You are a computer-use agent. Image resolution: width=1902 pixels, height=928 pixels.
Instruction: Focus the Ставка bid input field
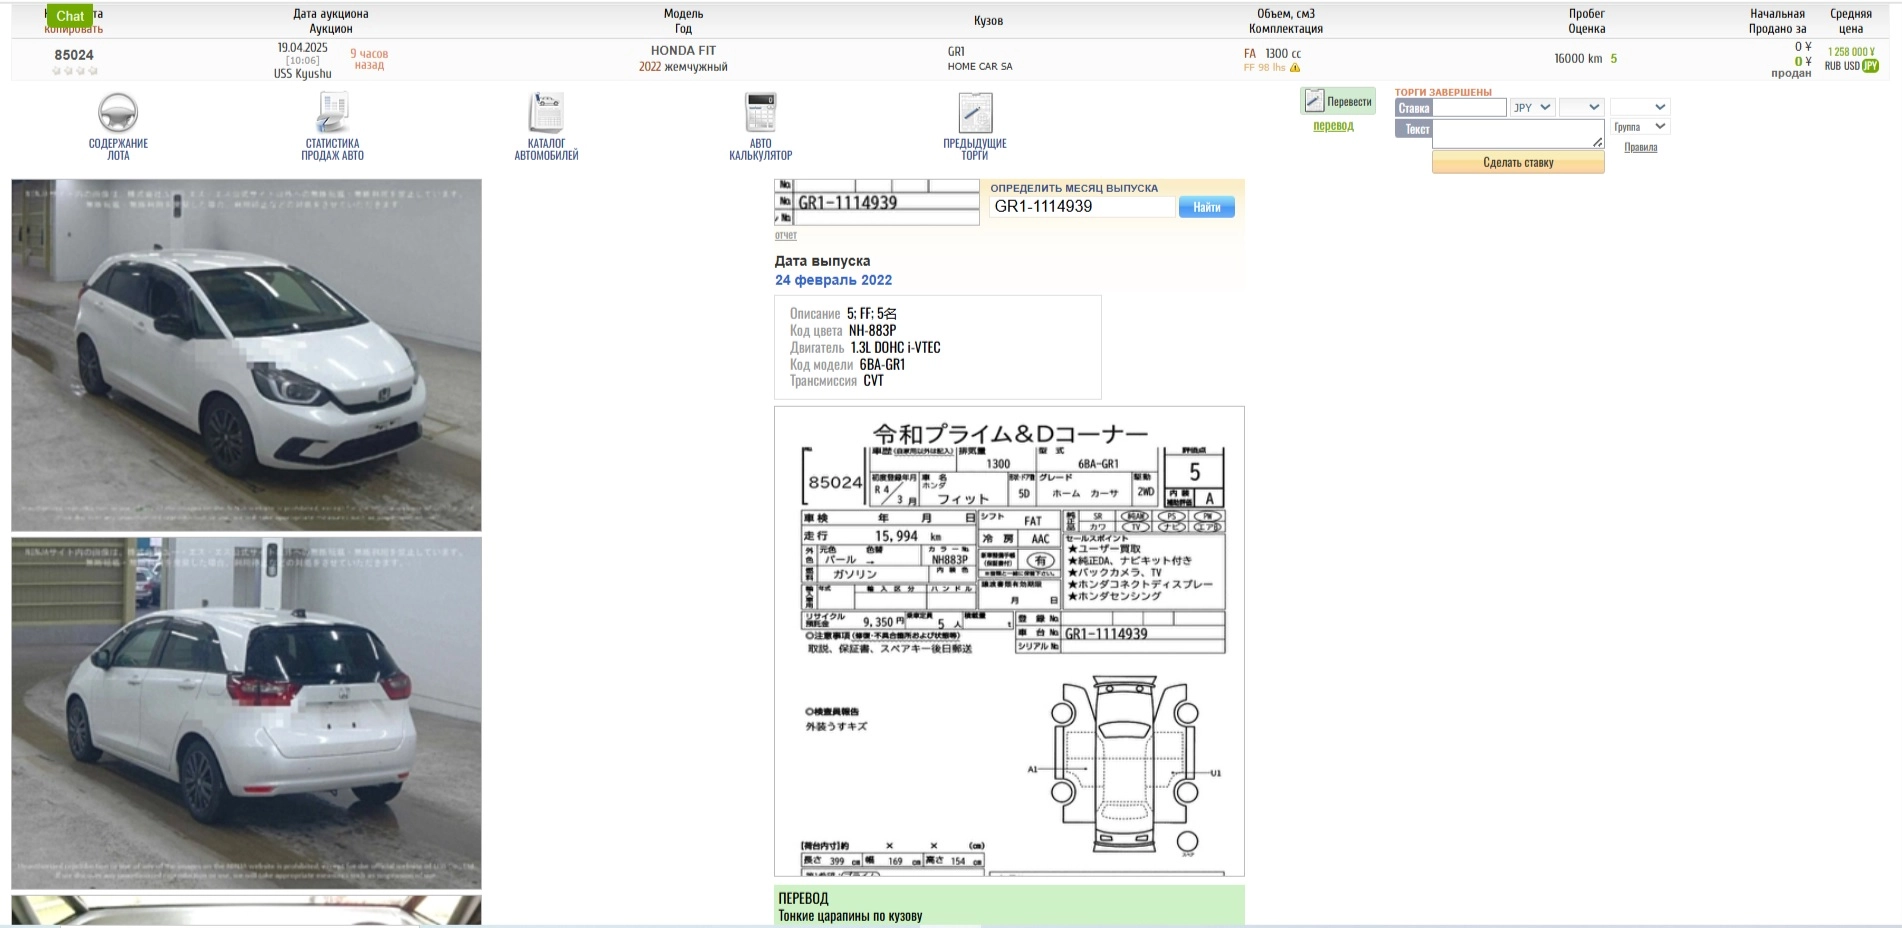click(1469, 107)
